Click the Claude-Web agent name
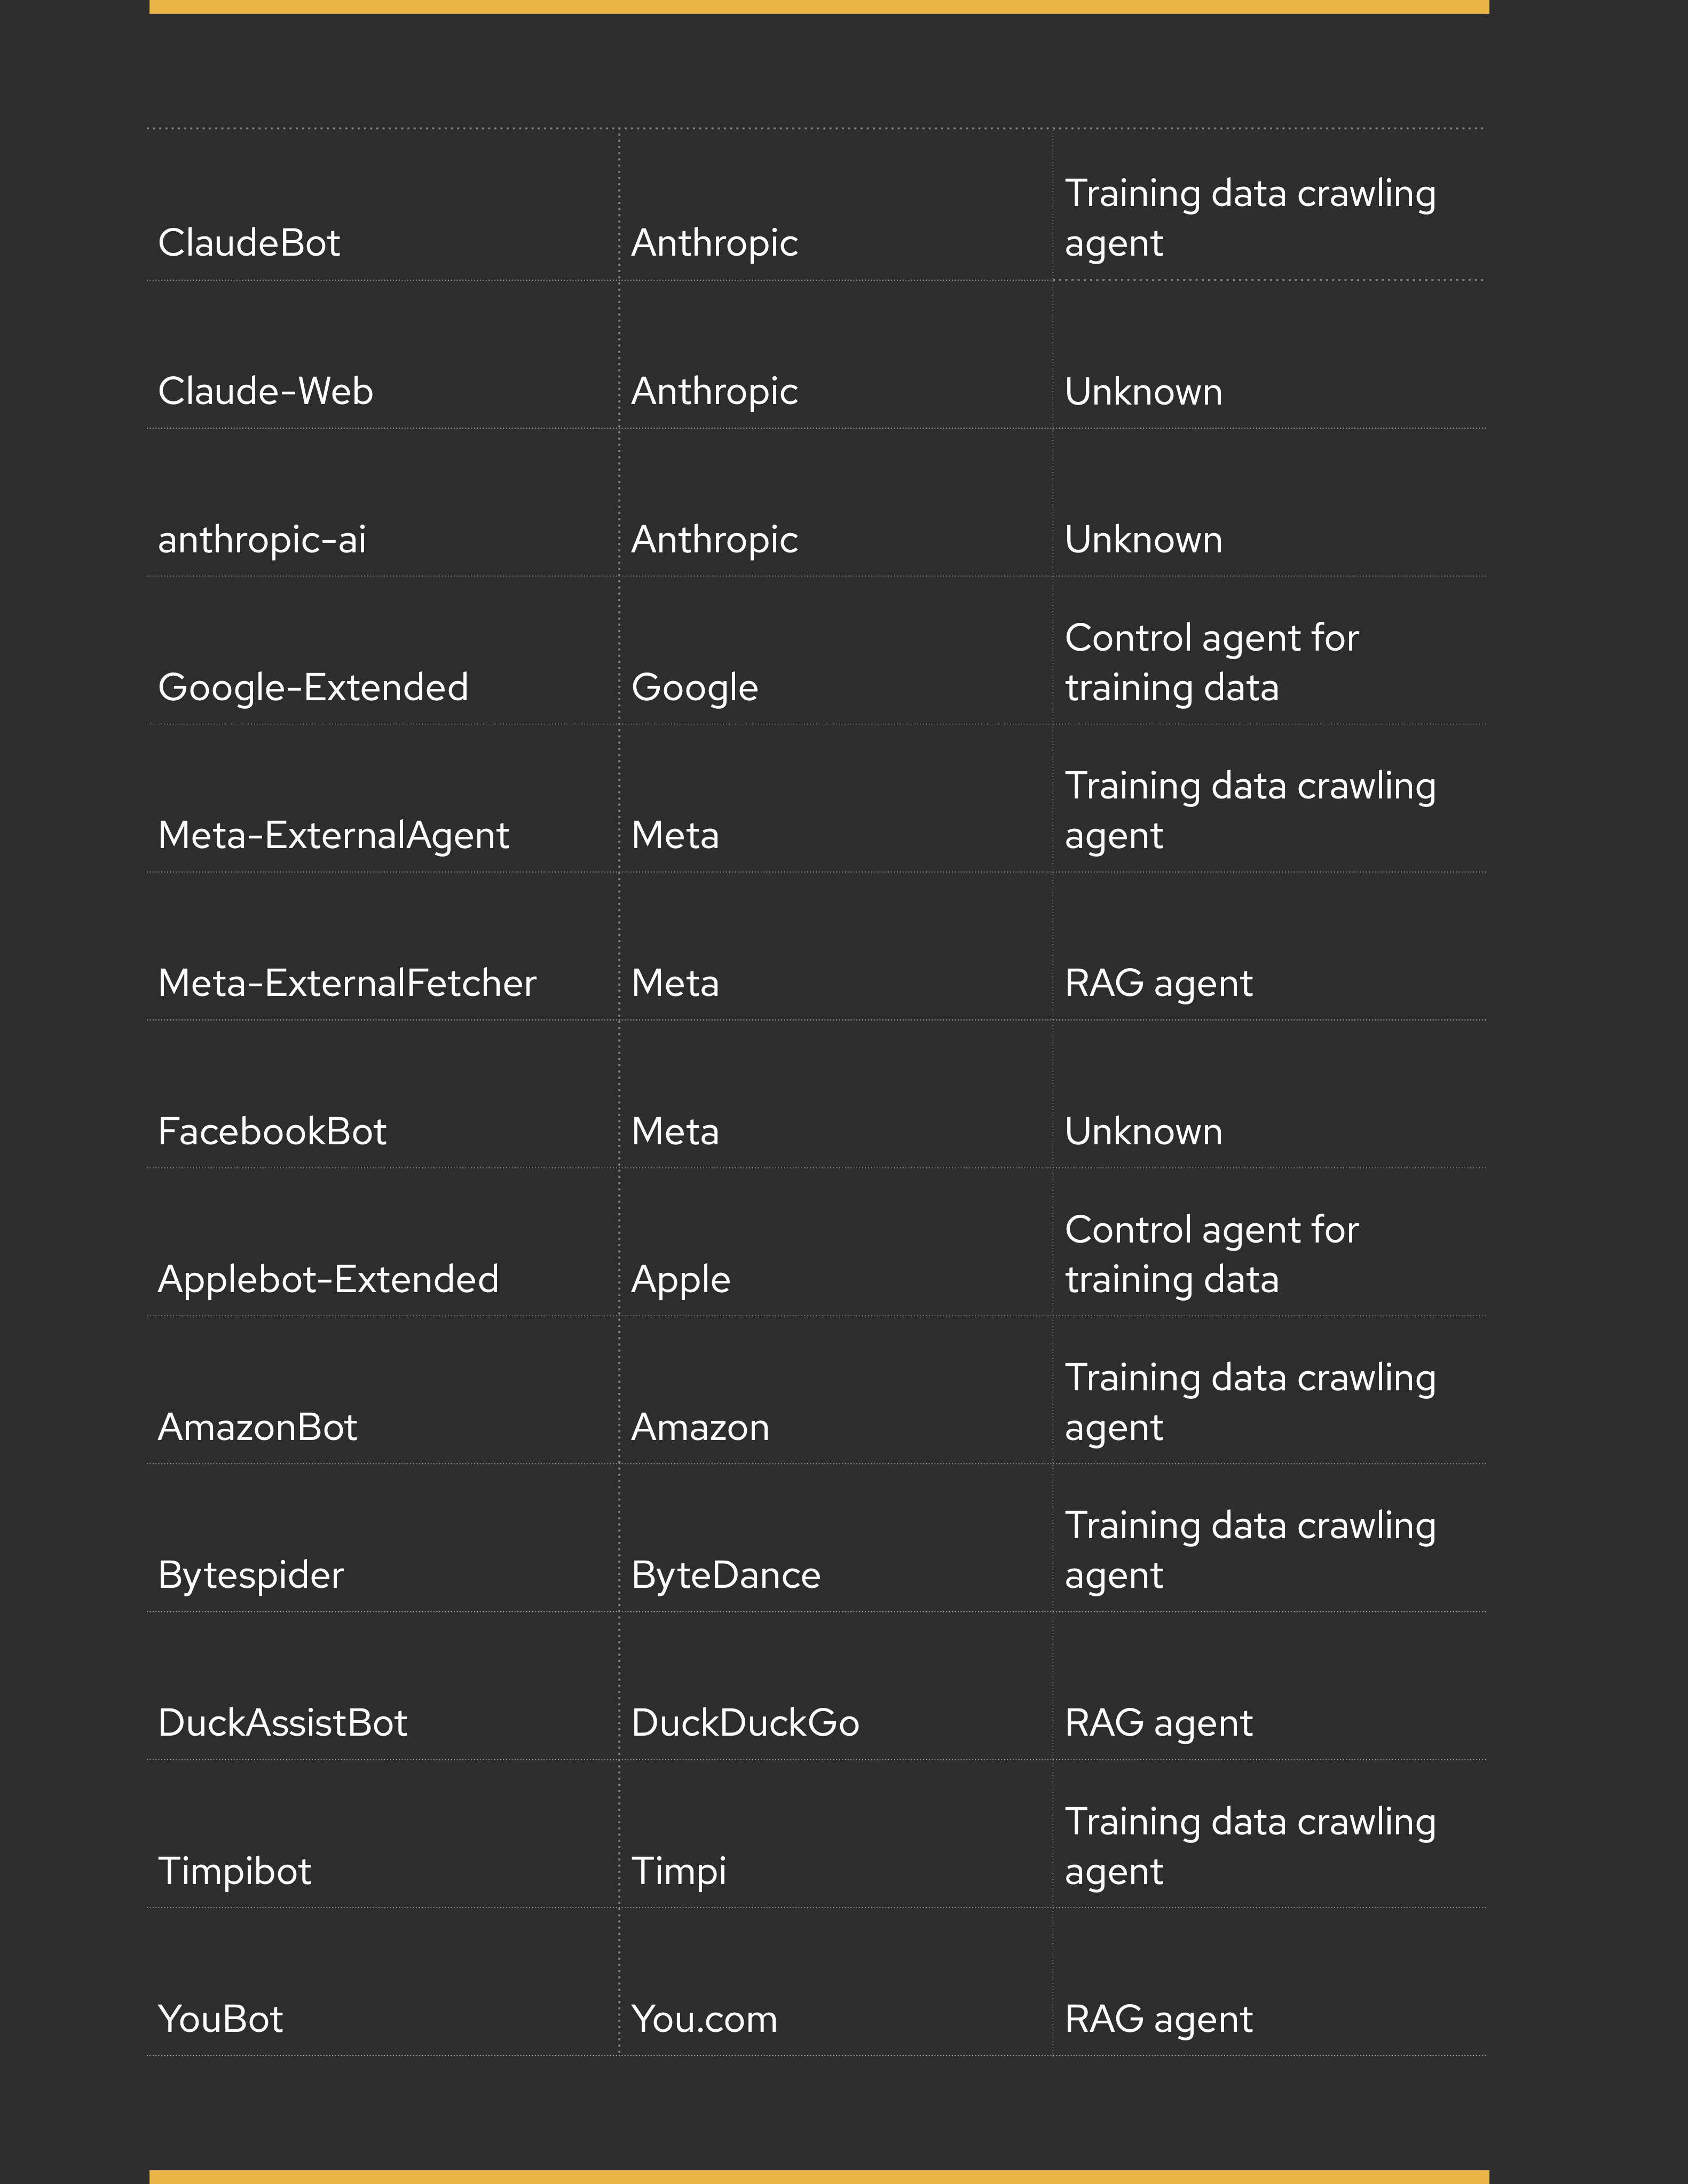This screenshot has width=1688, height=2184. click(x=265, y=391)
